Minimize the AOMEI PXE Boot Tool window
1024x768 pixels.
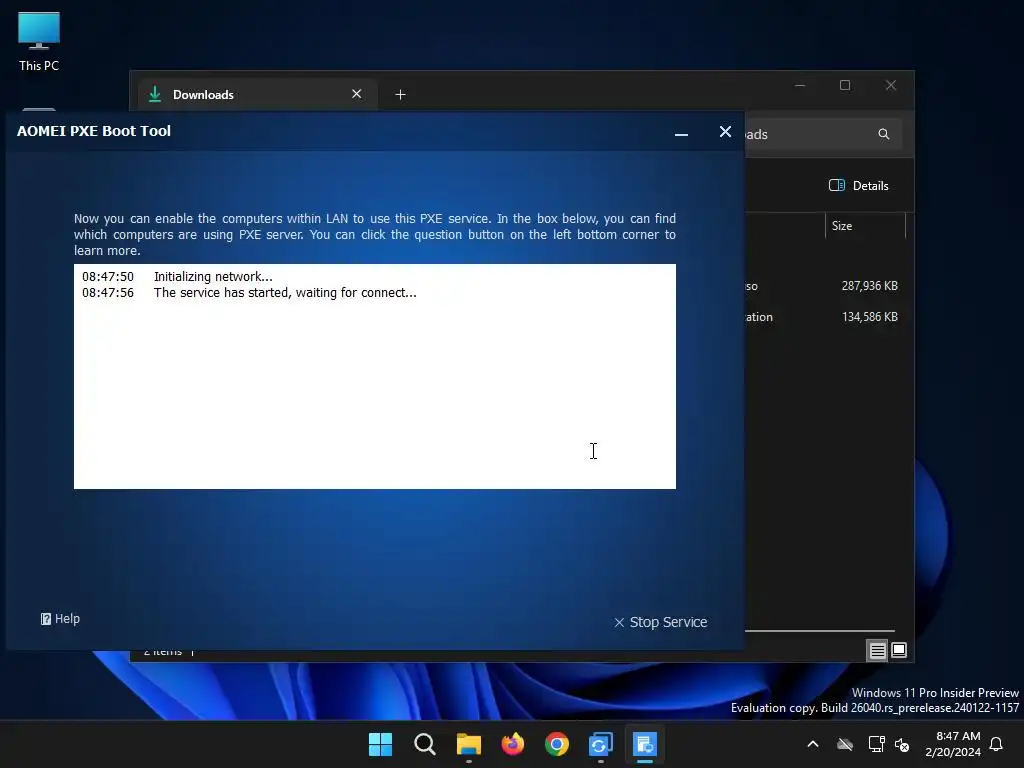(x=681, y=133)
